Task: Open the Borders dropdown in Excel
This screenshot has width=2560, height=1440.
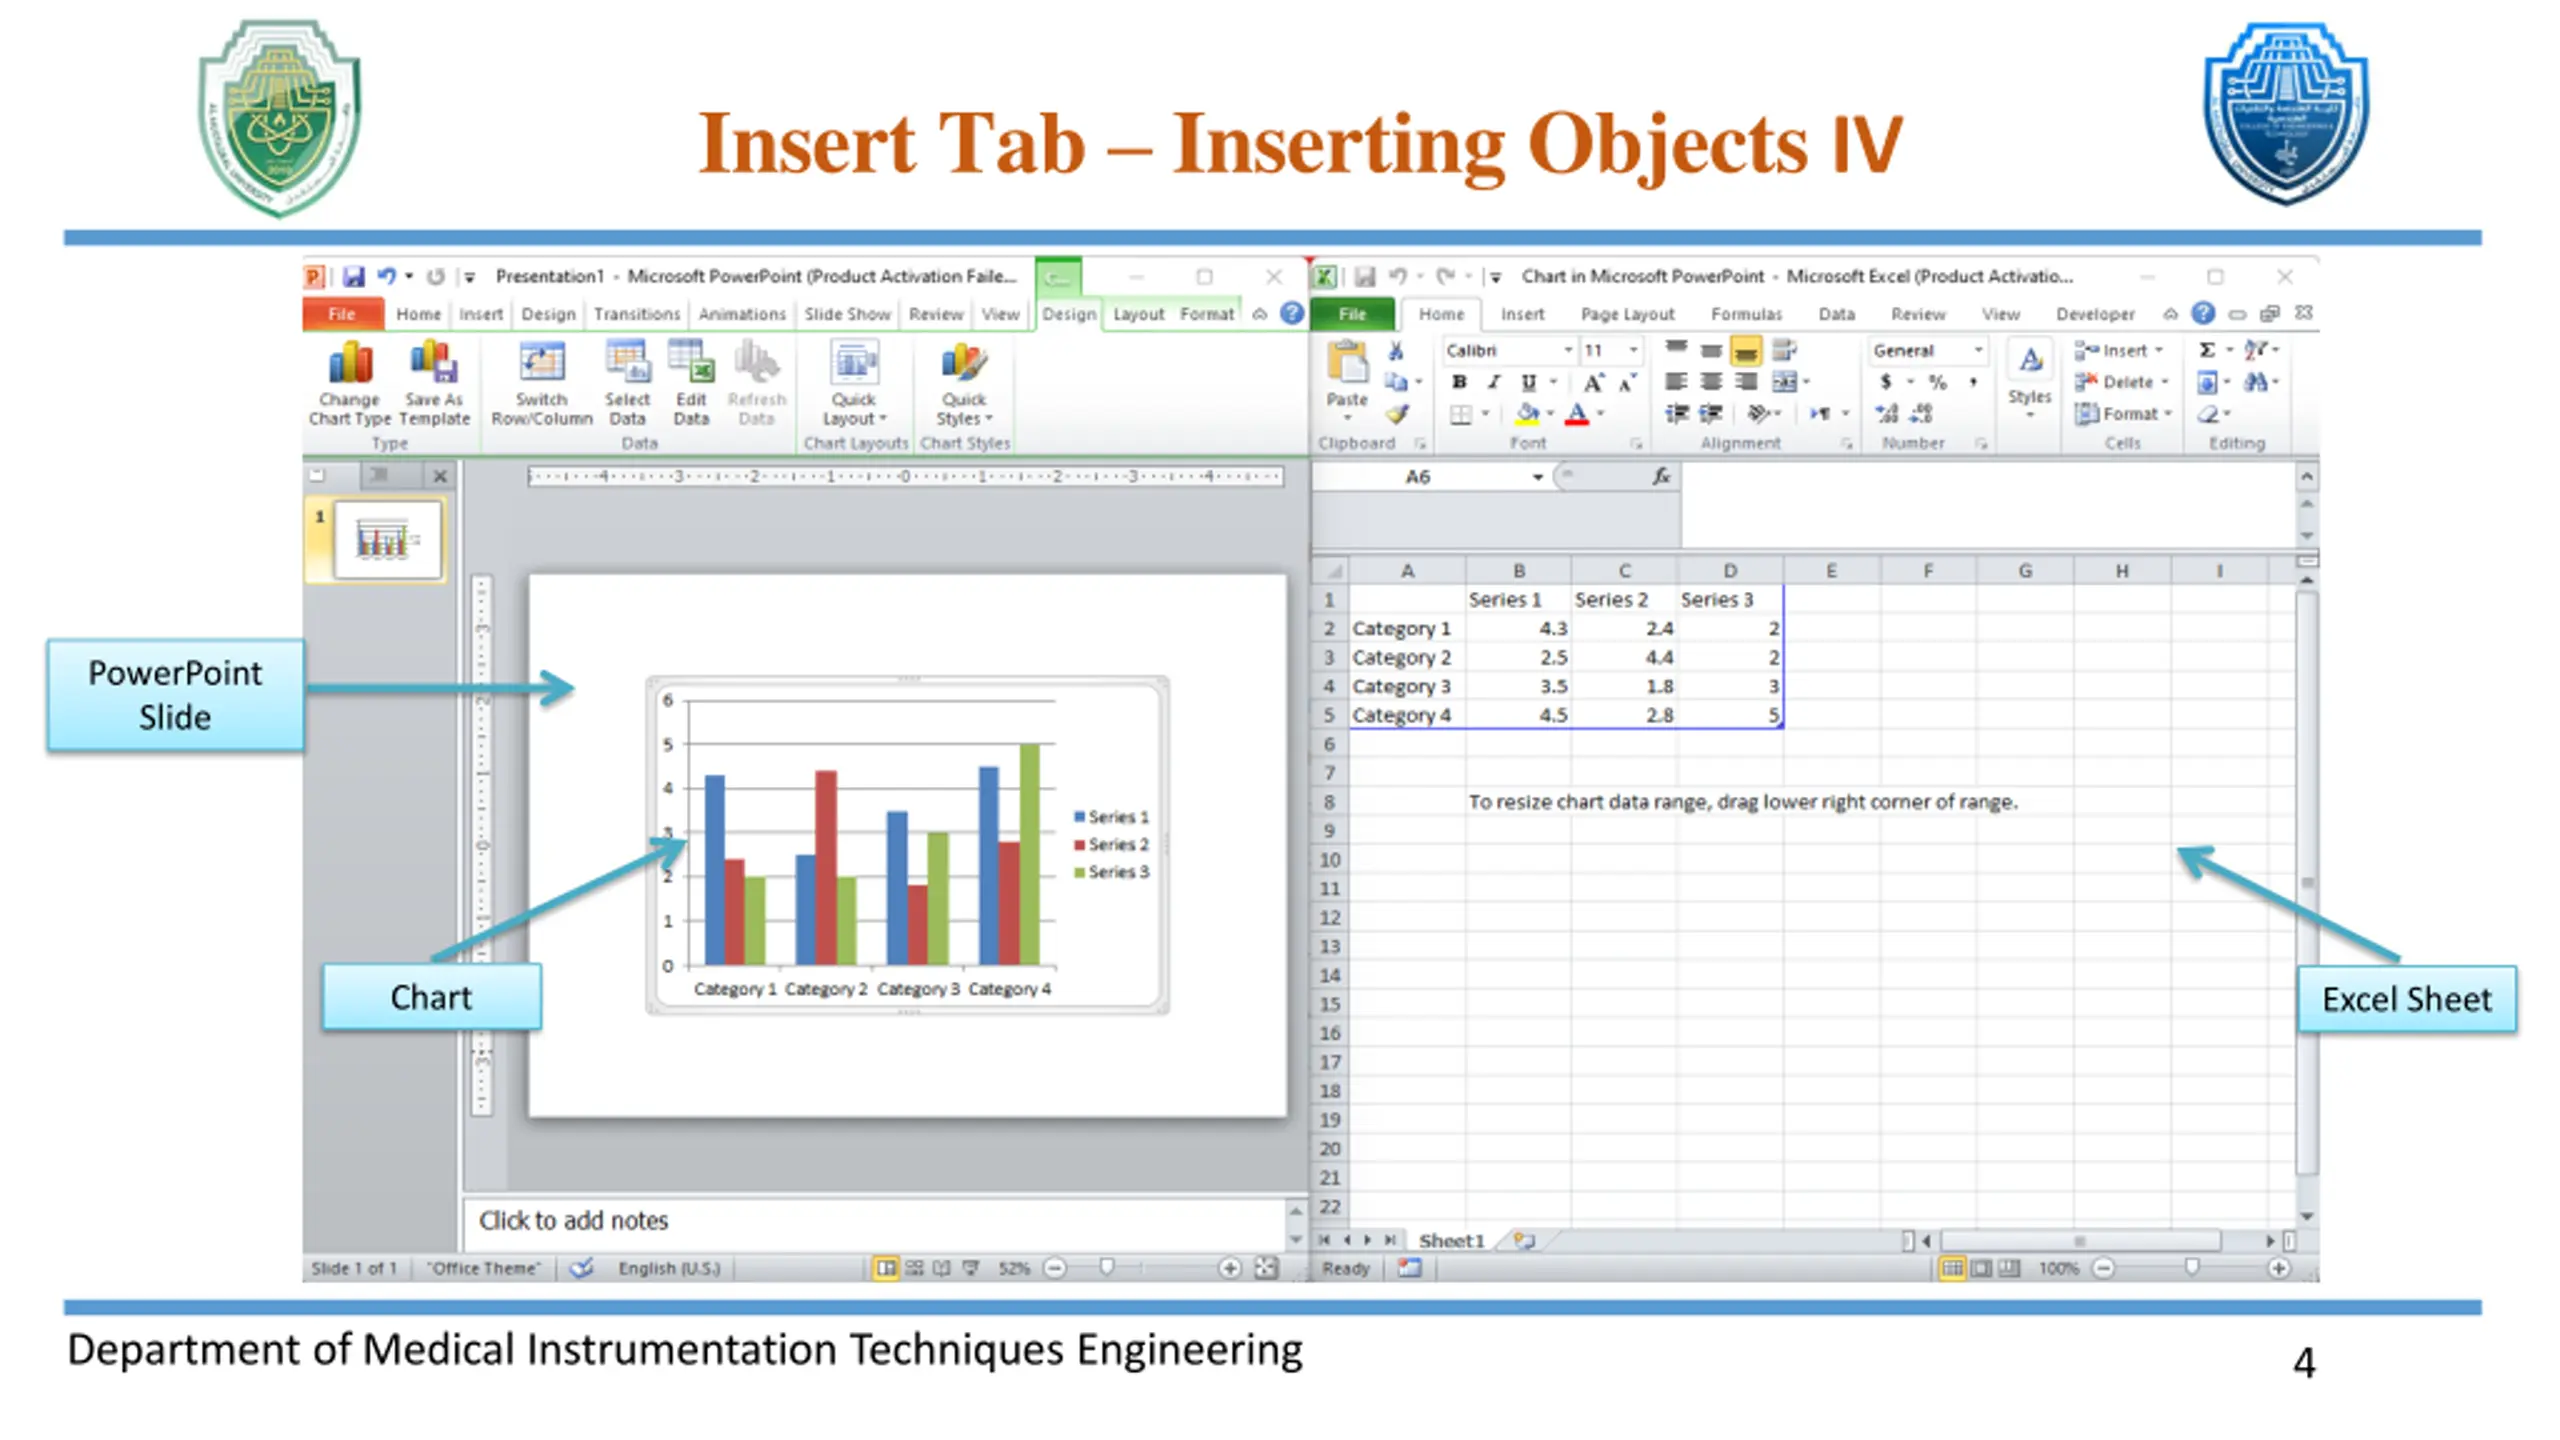Action: [1486, 414]
